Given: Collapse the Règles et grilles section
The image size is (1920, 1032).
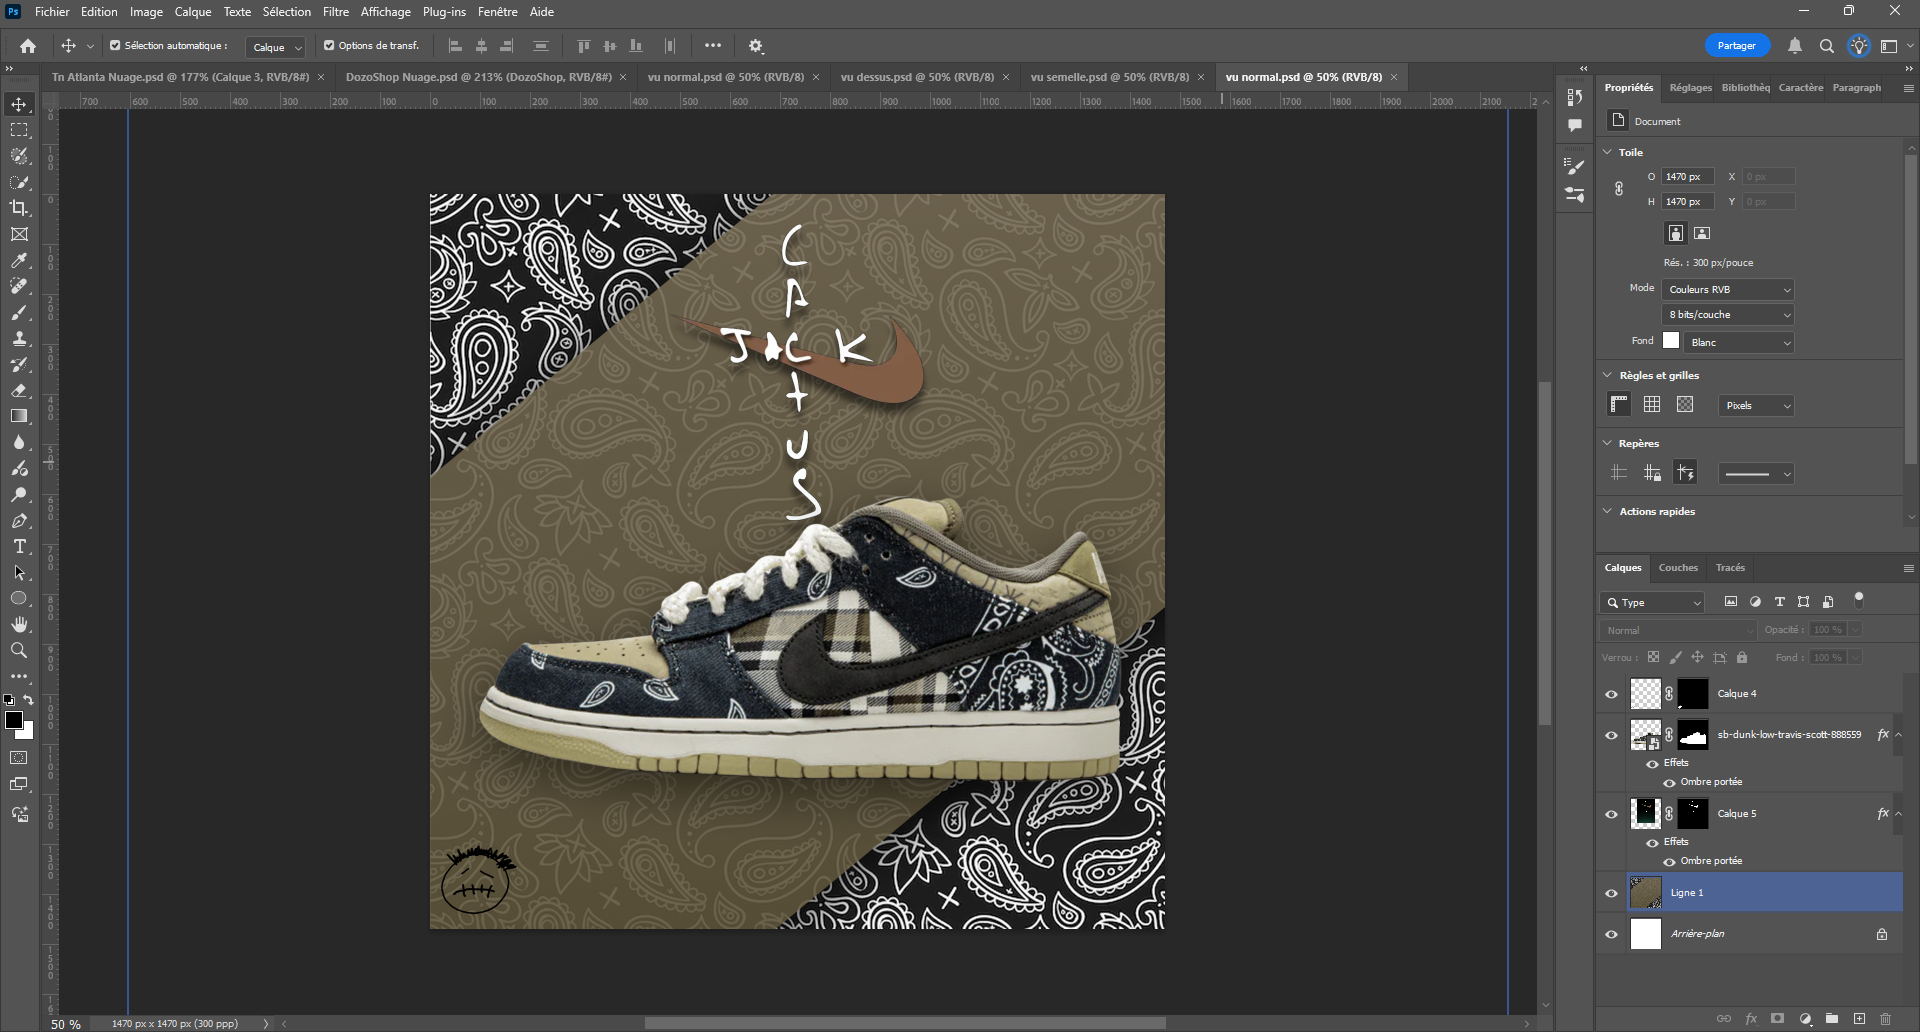Looking at the screenshot, I should [x=1607, y=375].
